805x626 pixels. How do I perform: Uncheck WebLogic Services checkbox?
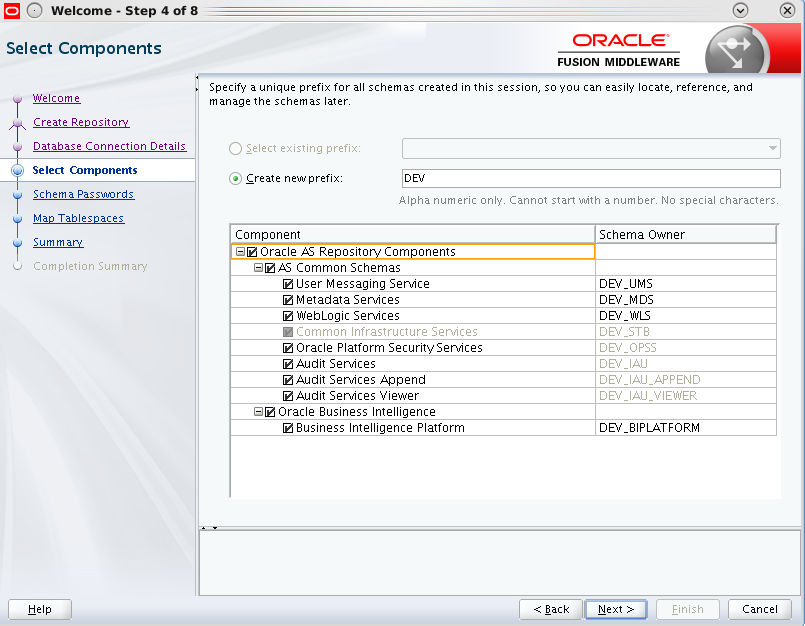click(288, 316)
